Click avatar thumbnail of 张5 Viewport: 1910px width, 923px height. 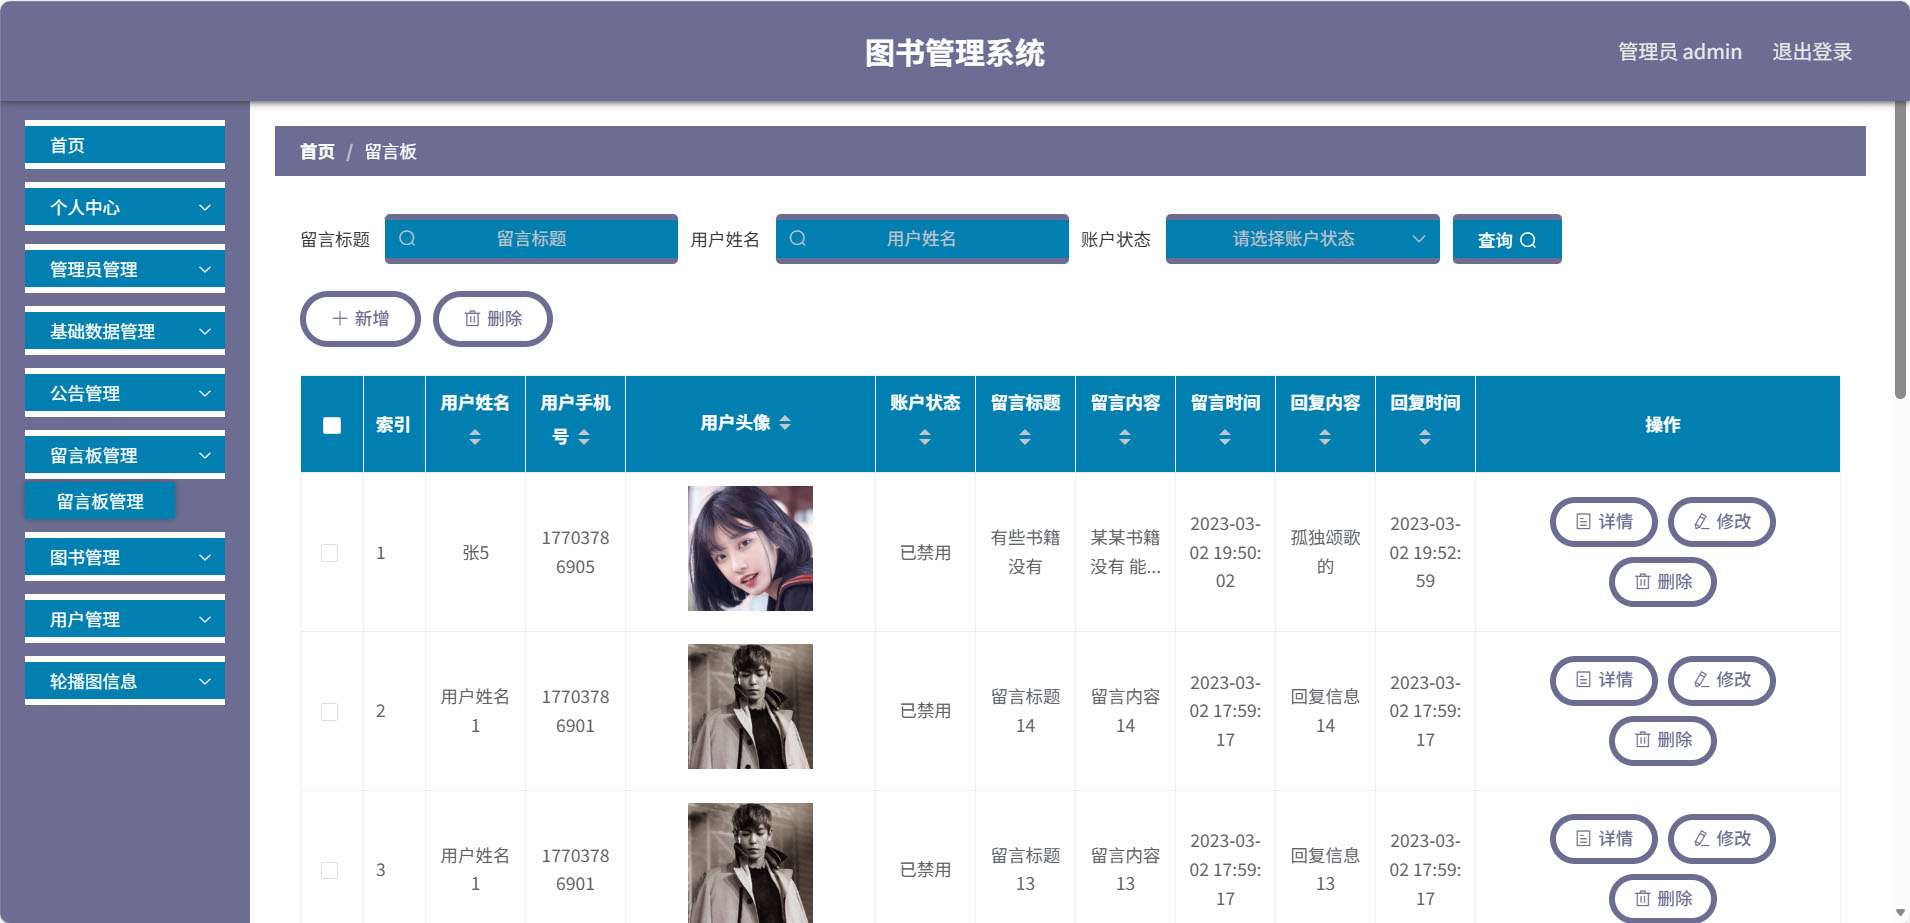(x=750, y=548)
